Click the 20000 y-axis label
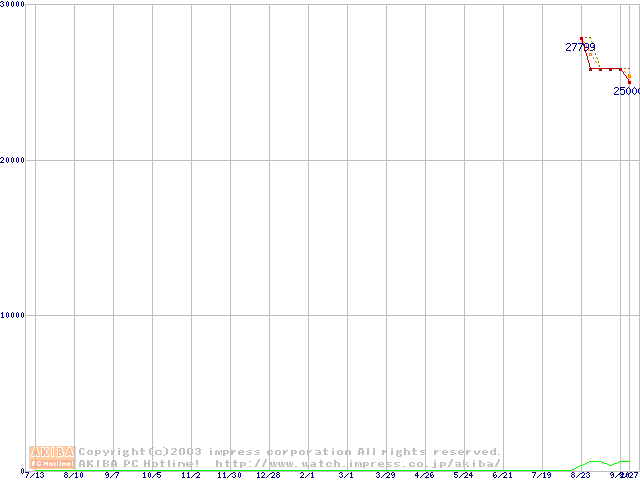The image size is (640, 480). tap(14, 160)
